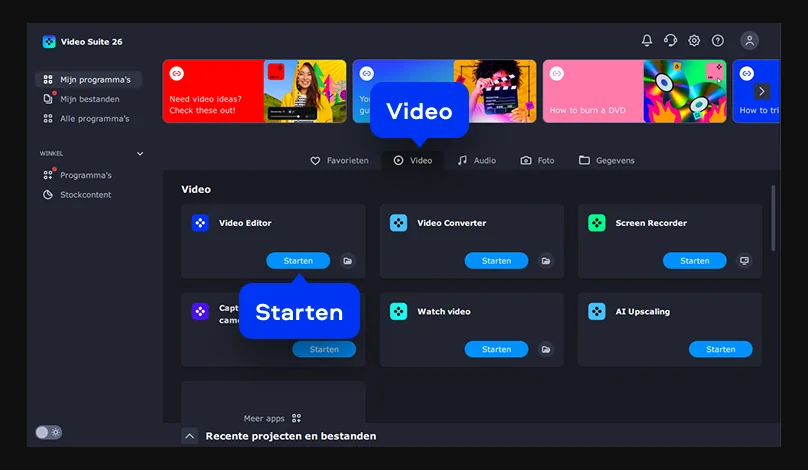Viewport: 808px width, 470px height.
Task: Click monitor icon next to Screen Recorder Starten
Action: coord(744,261)
